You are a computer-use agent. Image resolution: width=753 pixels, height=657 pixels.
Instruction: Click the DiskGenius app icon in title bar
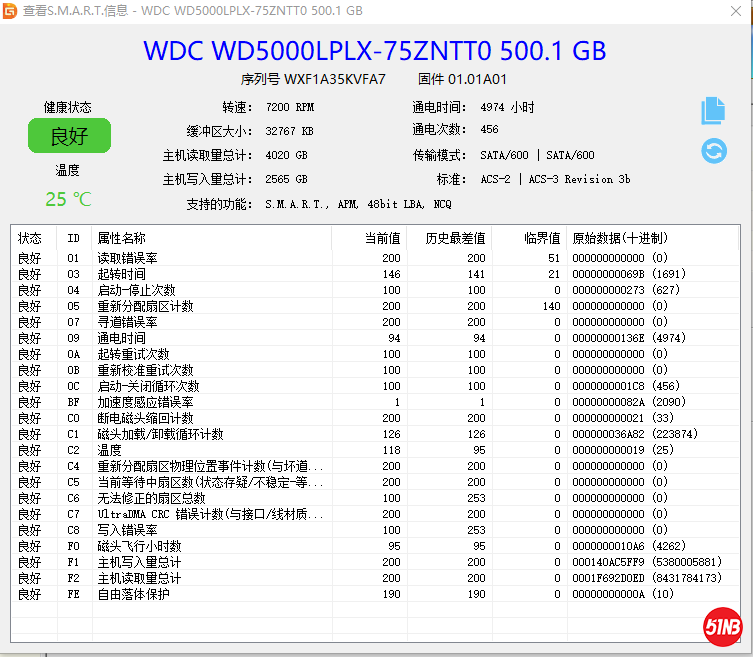click(10, 10)
